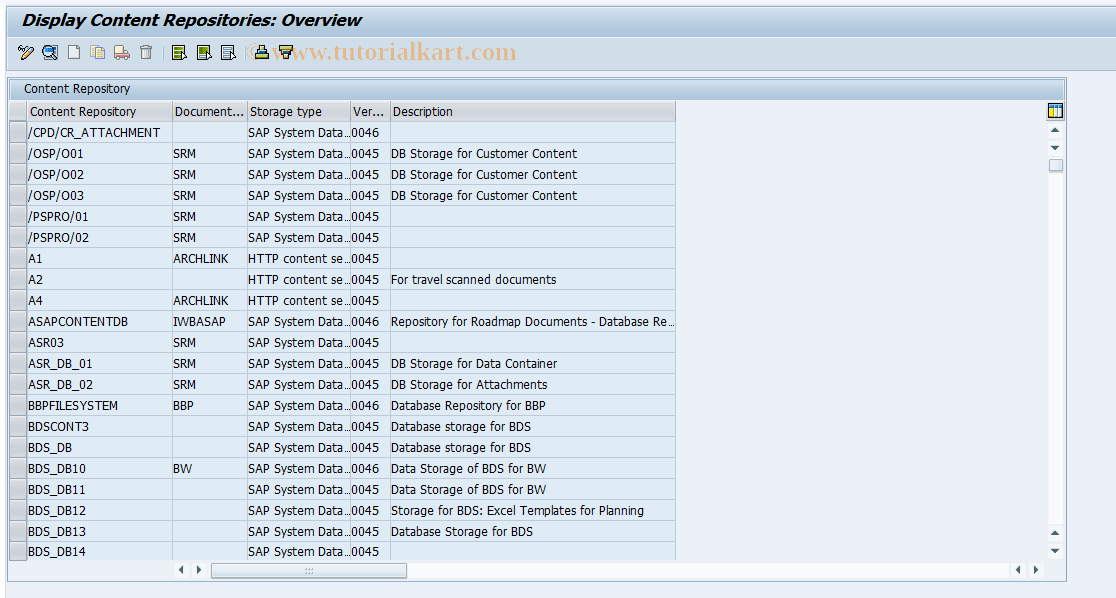This screenshot has height=598, width=1116.
Task: Click the Display magnifier icon
Action: [x=49, y=52]
